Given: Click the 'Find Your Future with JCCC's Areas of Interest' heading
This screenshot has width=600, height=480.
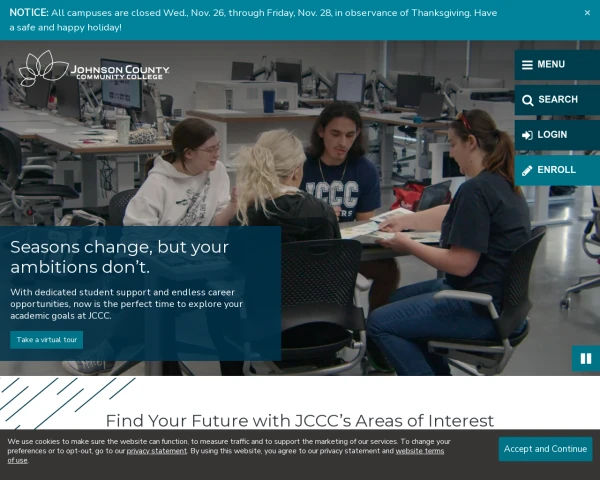Looking at the screenshot, I should (300, 421).
